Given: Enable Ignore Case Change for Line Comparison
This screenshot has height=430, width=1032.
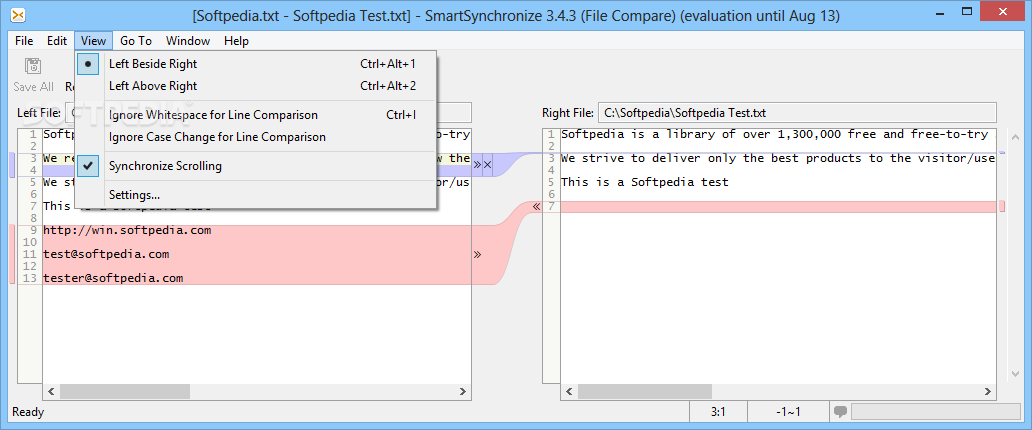Looking at the screenshot, I should point(255,137).
